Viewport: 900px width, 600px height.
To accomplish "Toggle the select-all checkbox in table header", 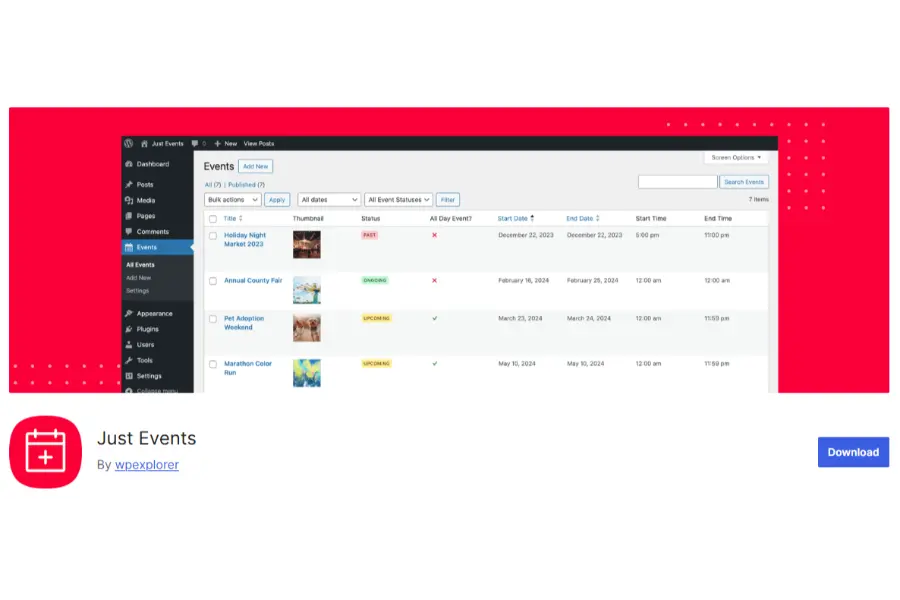I will pyautogui.click(x=213, y=219).
